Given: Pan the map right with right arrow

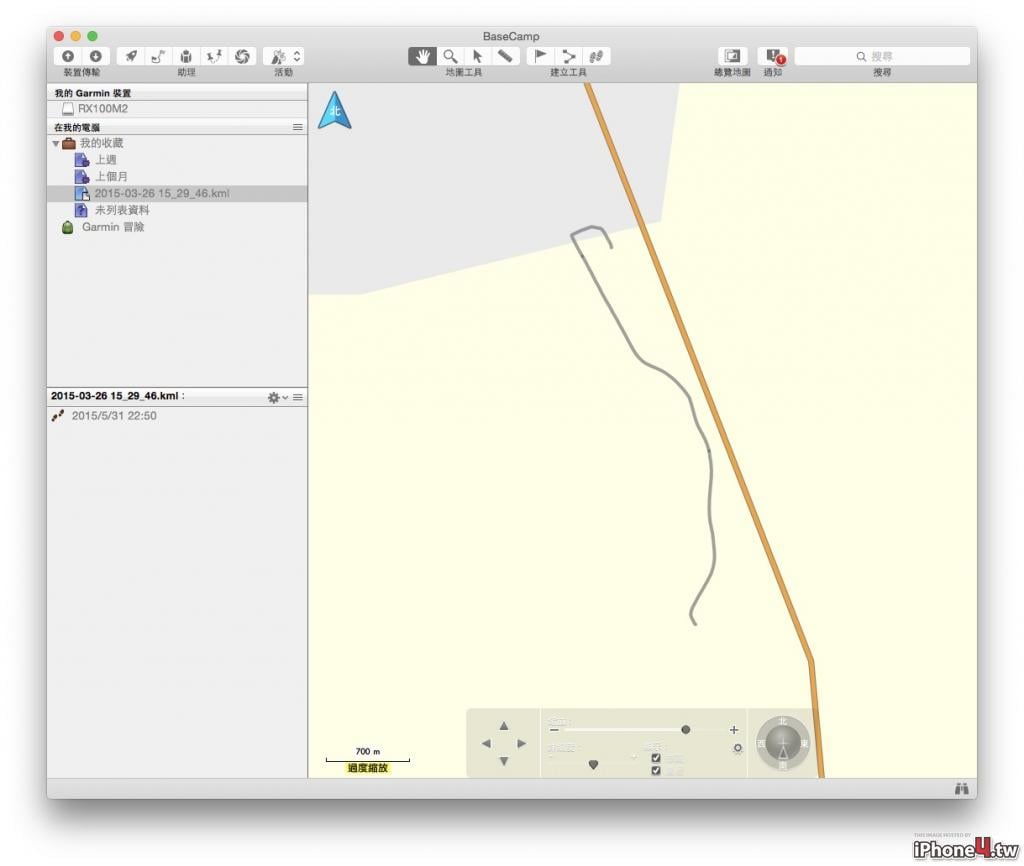Looking at the screenshot, I should coord(521,743).
